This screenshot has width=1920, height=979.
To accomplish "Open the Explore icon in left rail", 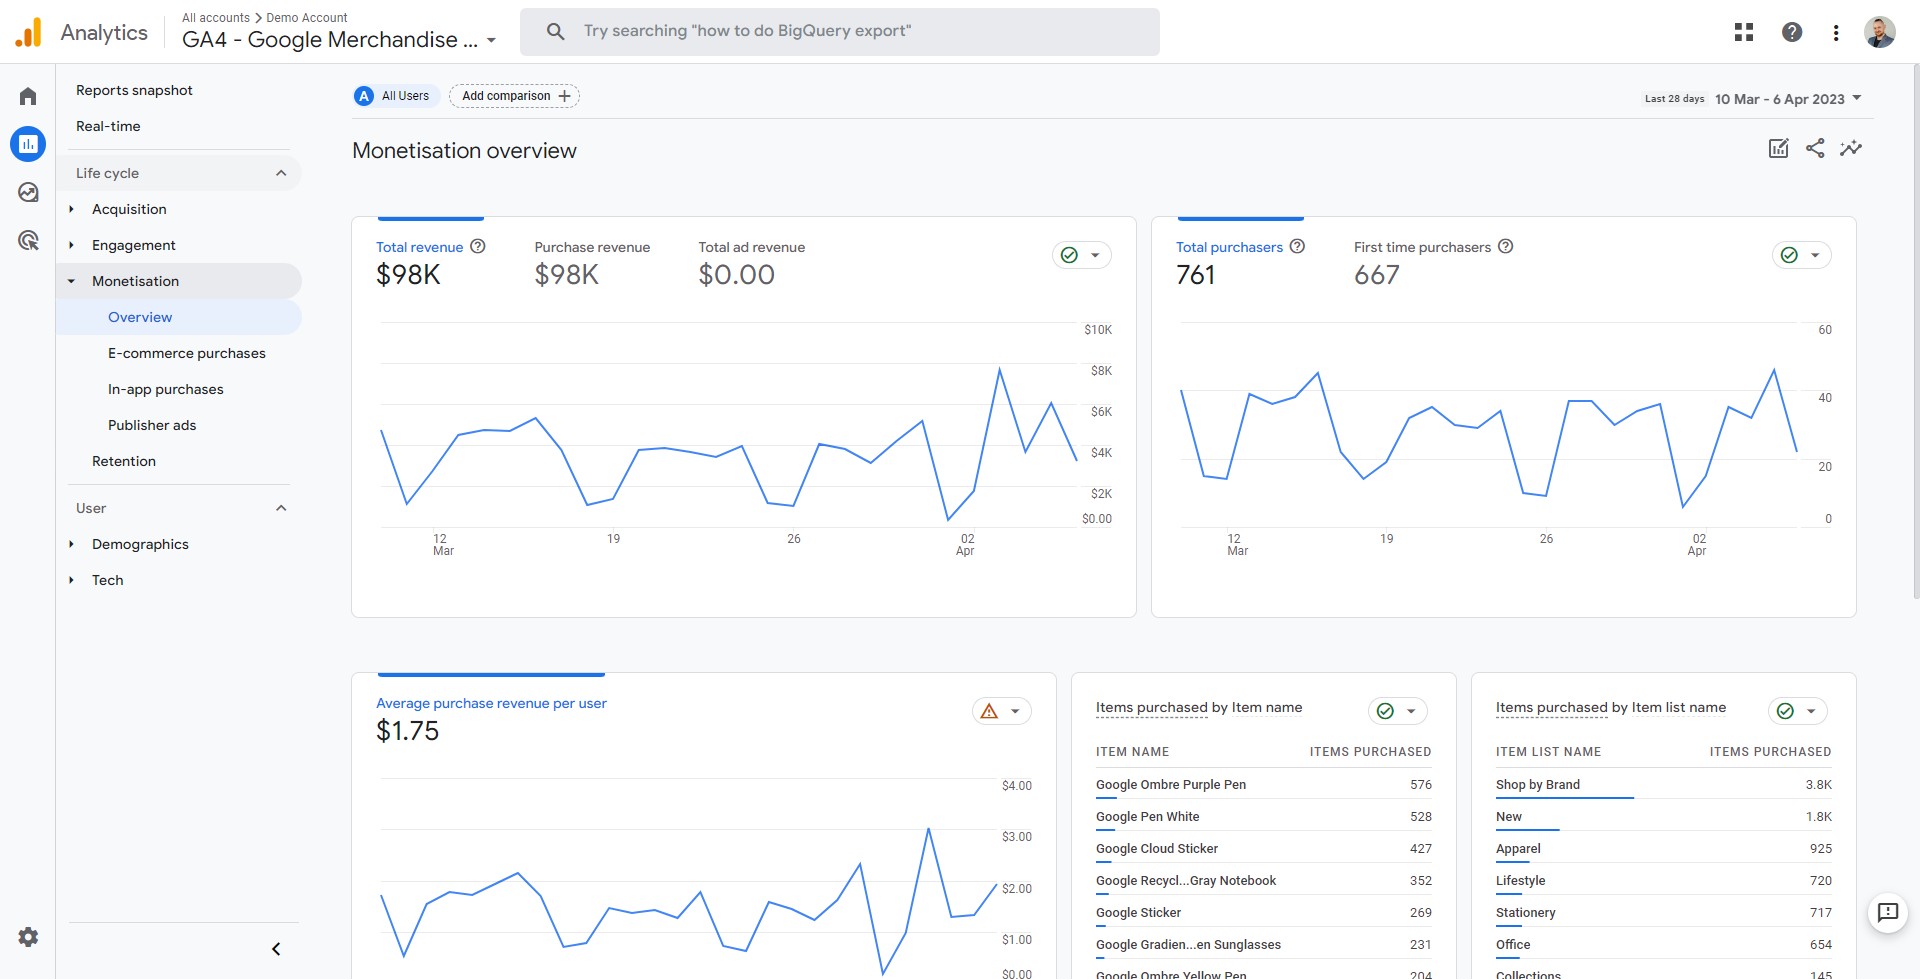I will (x=28, y=192).
